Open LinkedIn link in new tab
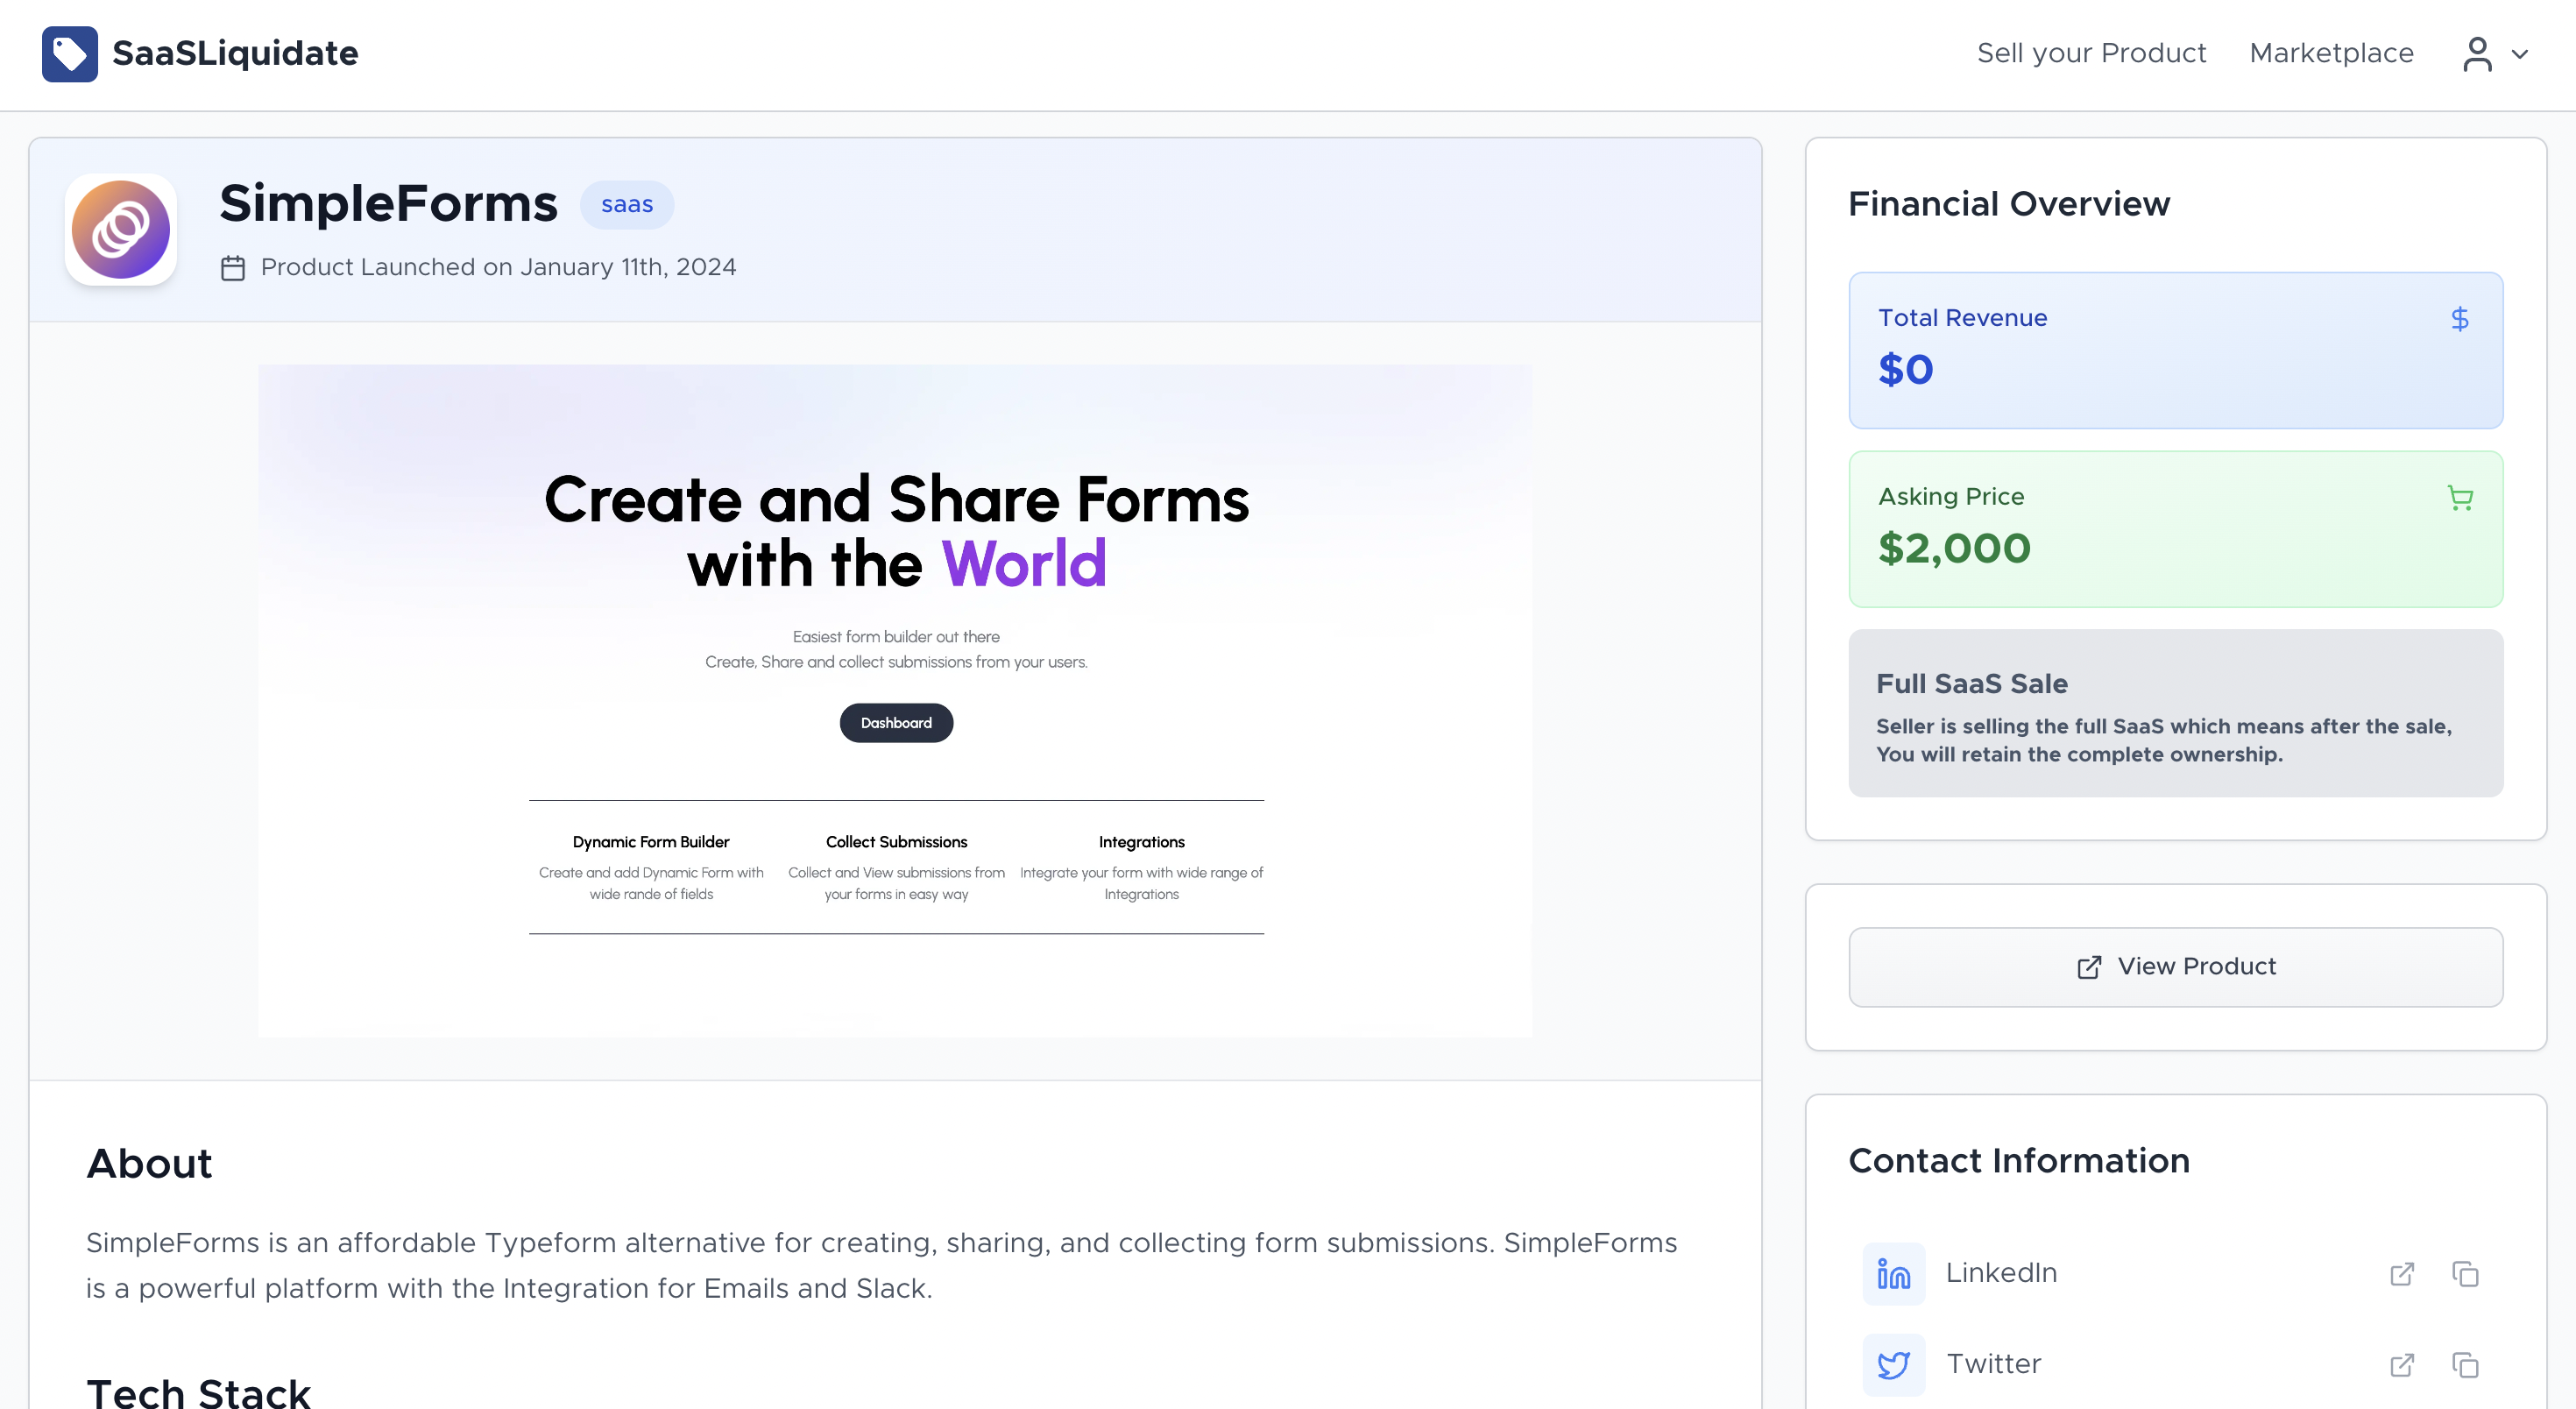The width and height of the screenshot is (2576, 1409). 2402,1273
